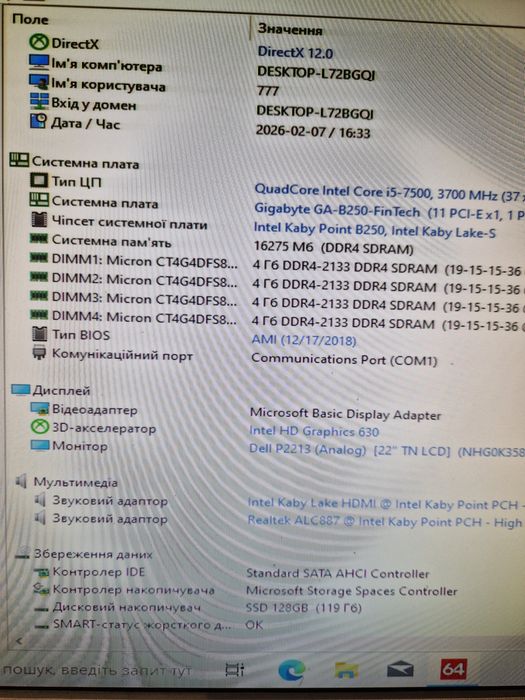Viewport: 525px width, 700px height.
Task: Click the DIMM1 memory module icon
Action: tap(39, 258)
